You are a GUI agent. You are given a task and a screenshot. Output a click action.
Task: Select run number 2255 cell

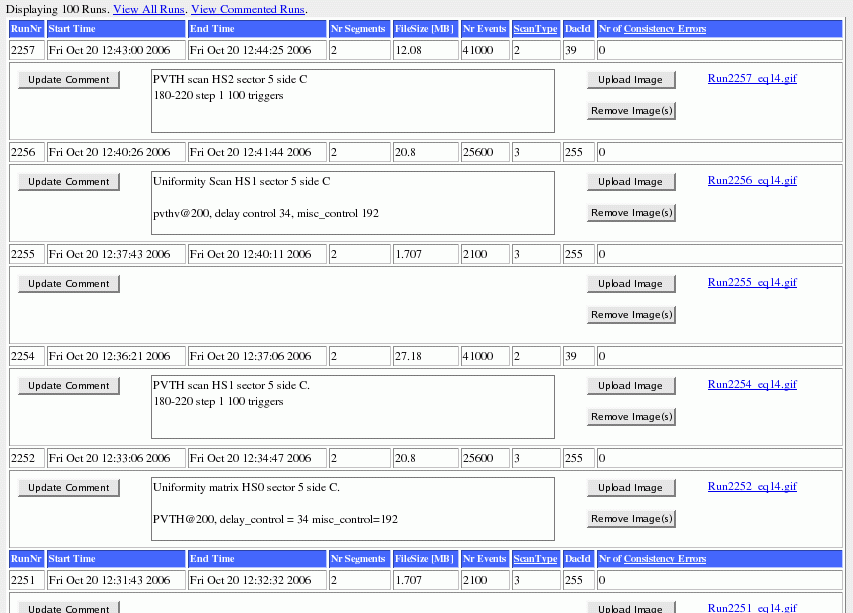click(x=27, y=254)
